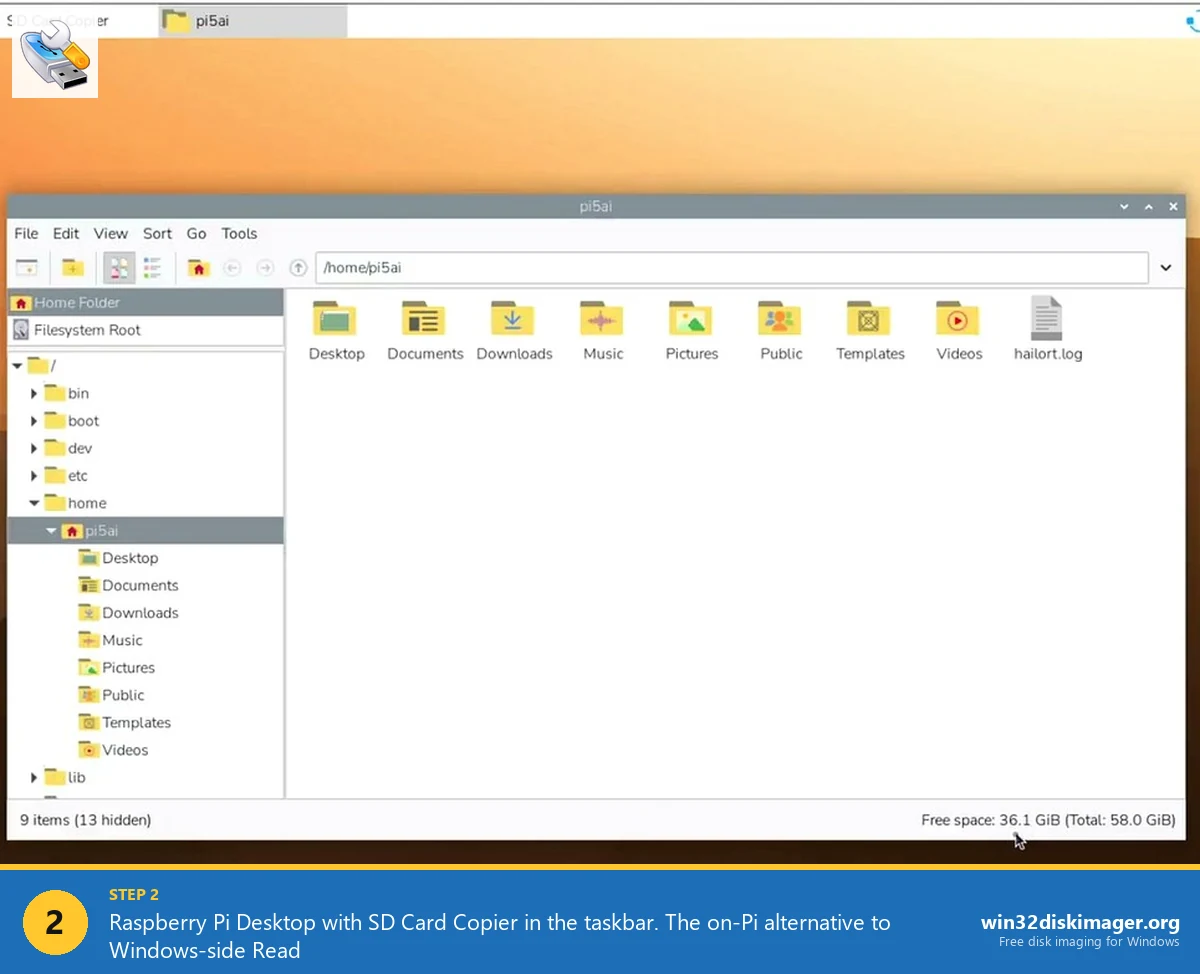Open the path bar dropdown
Viewport: 1200px width, 974px height.
1166,267
